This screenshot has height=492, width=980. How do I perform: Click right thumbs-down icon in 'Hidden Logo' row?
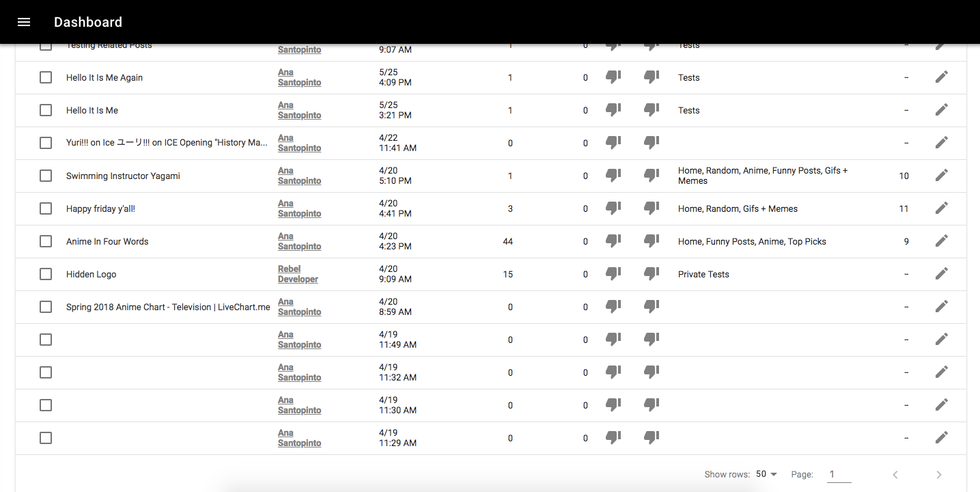(651, 274)
